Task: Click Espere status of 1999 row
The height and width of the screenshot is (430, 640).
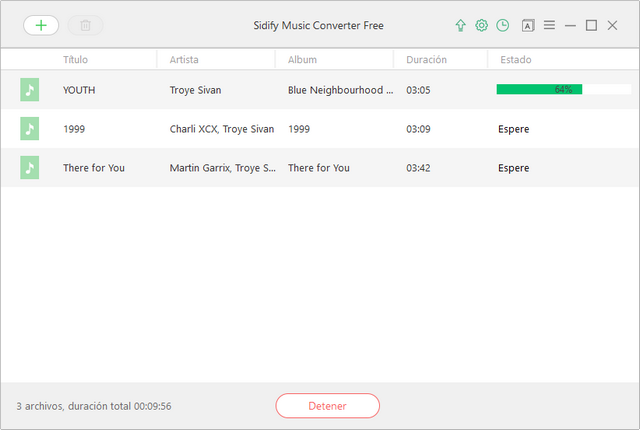Action: point(513,129)
